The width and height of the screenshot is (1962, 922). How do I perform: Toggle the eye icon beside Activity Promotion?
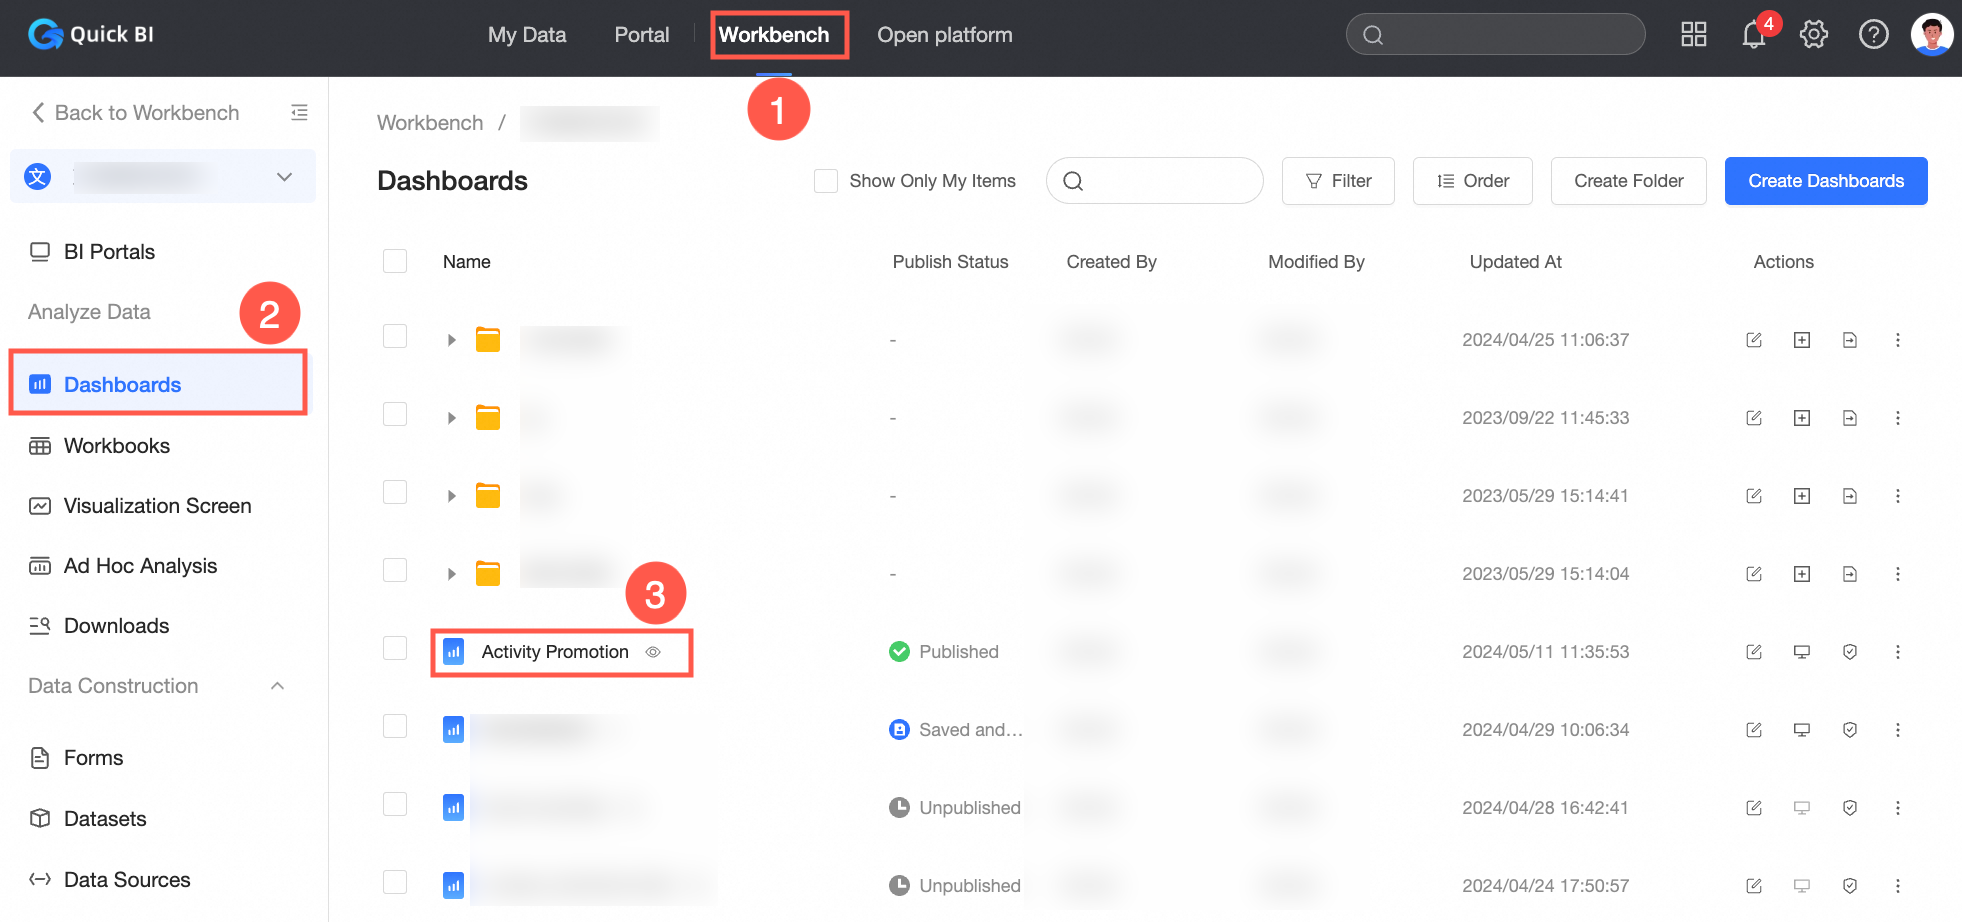[653, 652]
